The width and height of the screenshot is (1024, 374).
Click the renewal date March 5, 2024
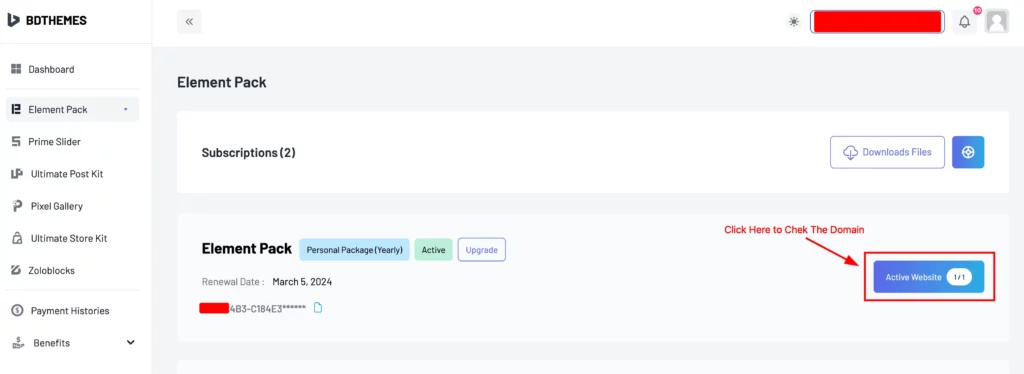point(303,282)
